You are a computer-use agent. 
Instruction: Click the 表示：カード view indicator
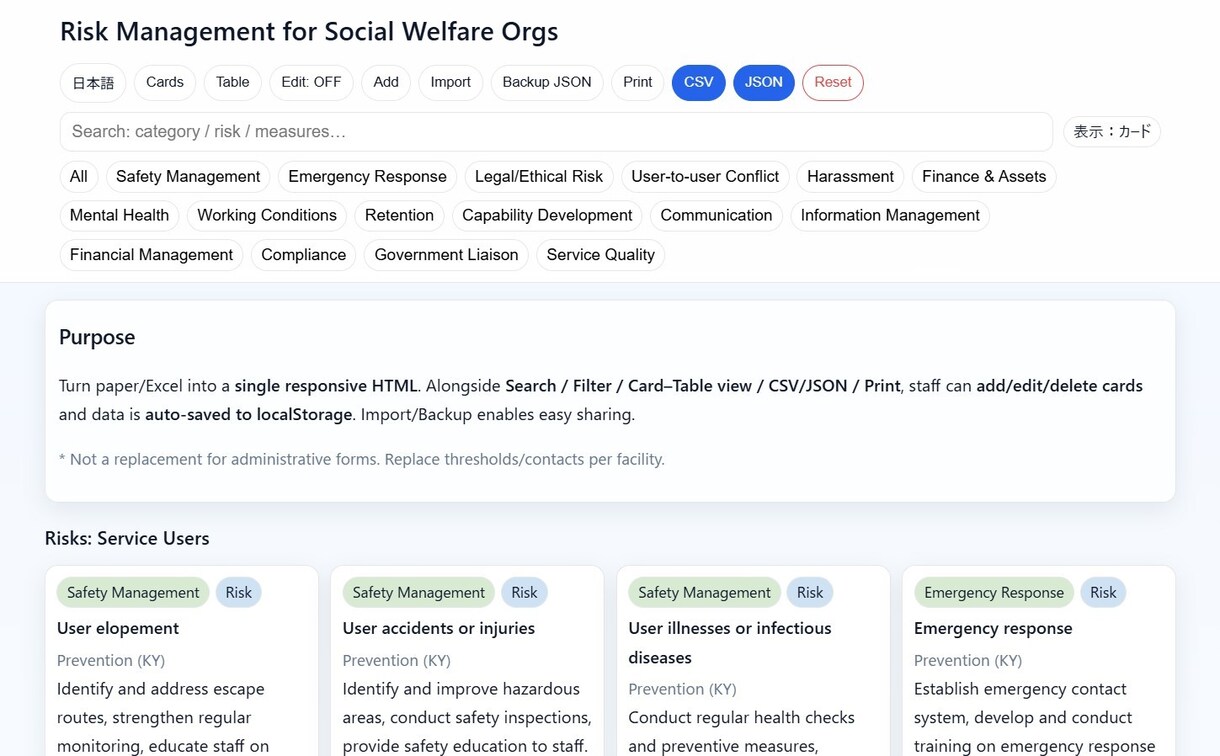[1112, 132]
